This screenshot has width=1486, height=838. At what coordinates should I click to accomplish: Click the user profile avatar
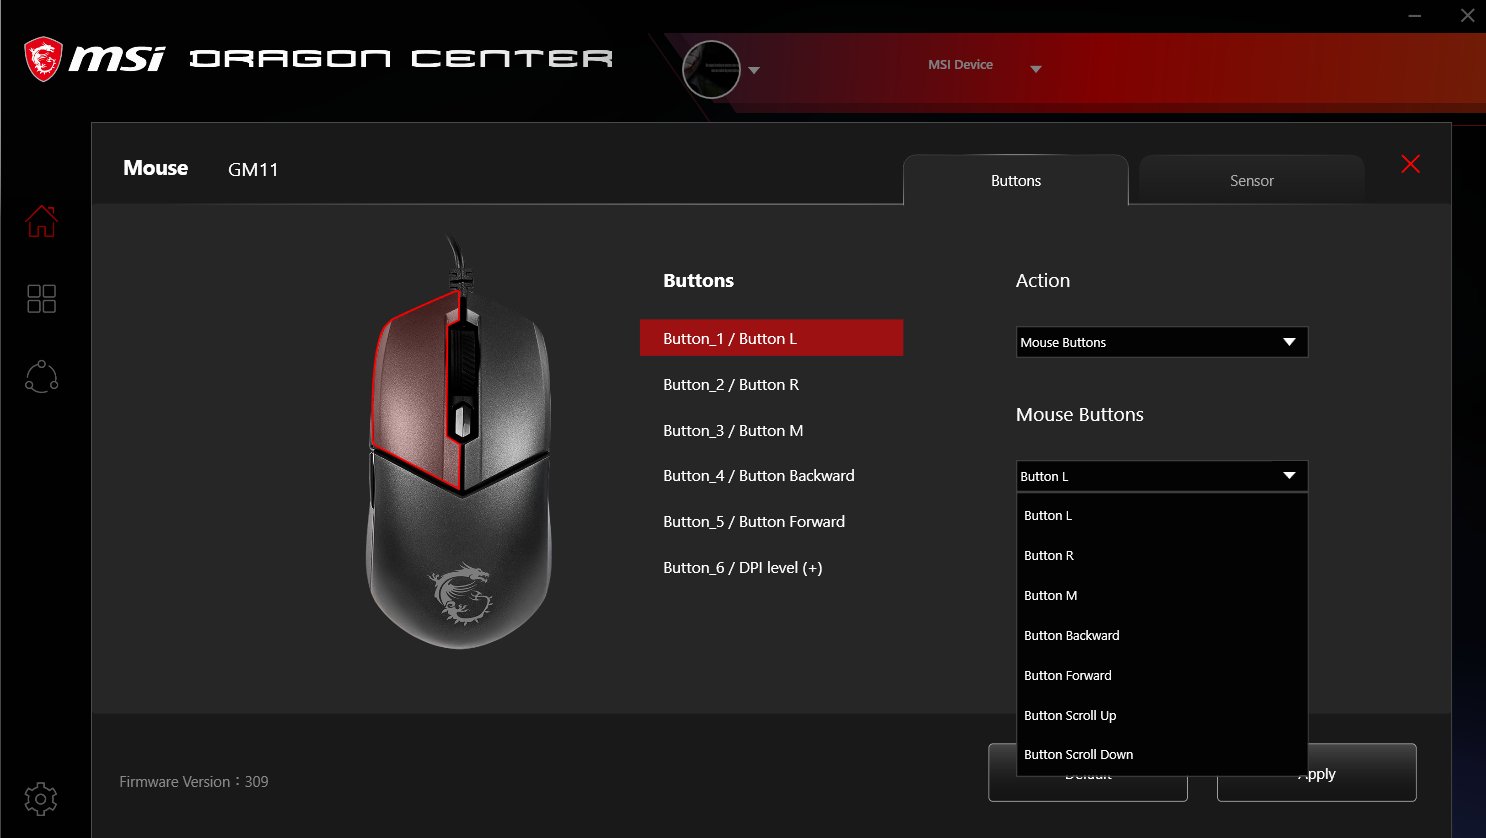711,69
